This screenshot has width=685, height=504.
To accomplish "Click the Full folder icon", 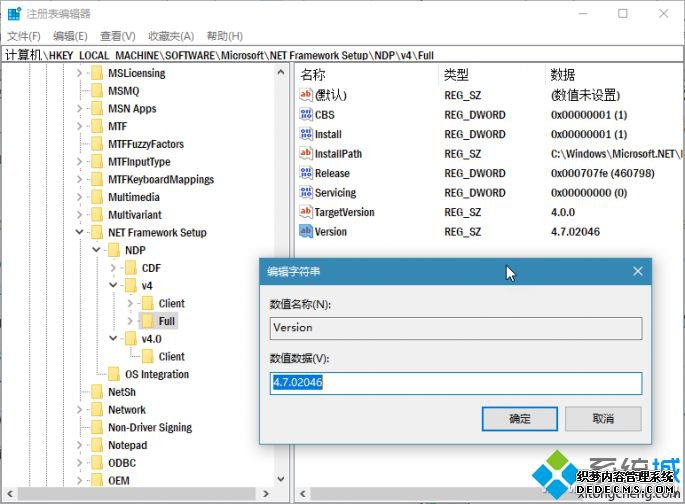I will 148,321.
